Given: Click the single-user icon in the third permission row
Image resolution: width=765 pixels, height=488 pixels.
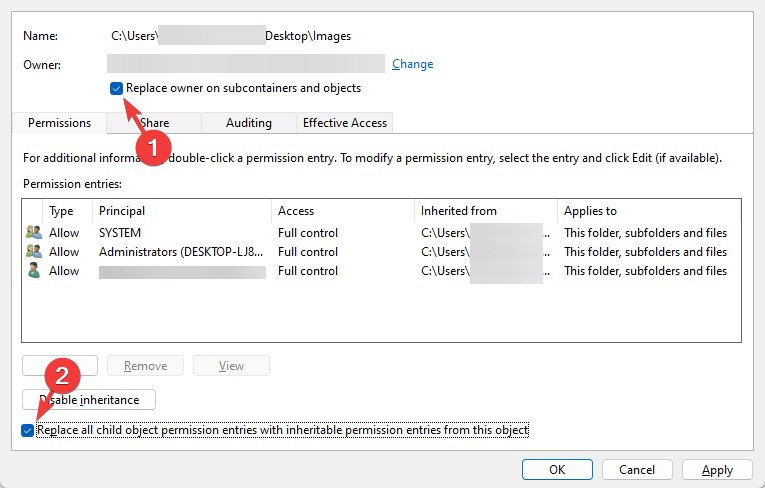Looking at the screenshot, I should click(x=33, y=271).
